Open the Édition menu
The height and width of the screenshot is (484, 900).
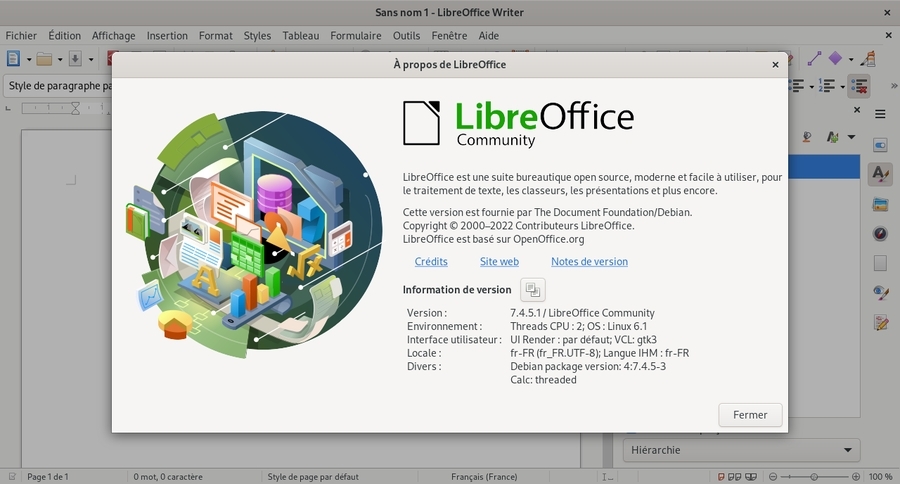coord(64,36)
